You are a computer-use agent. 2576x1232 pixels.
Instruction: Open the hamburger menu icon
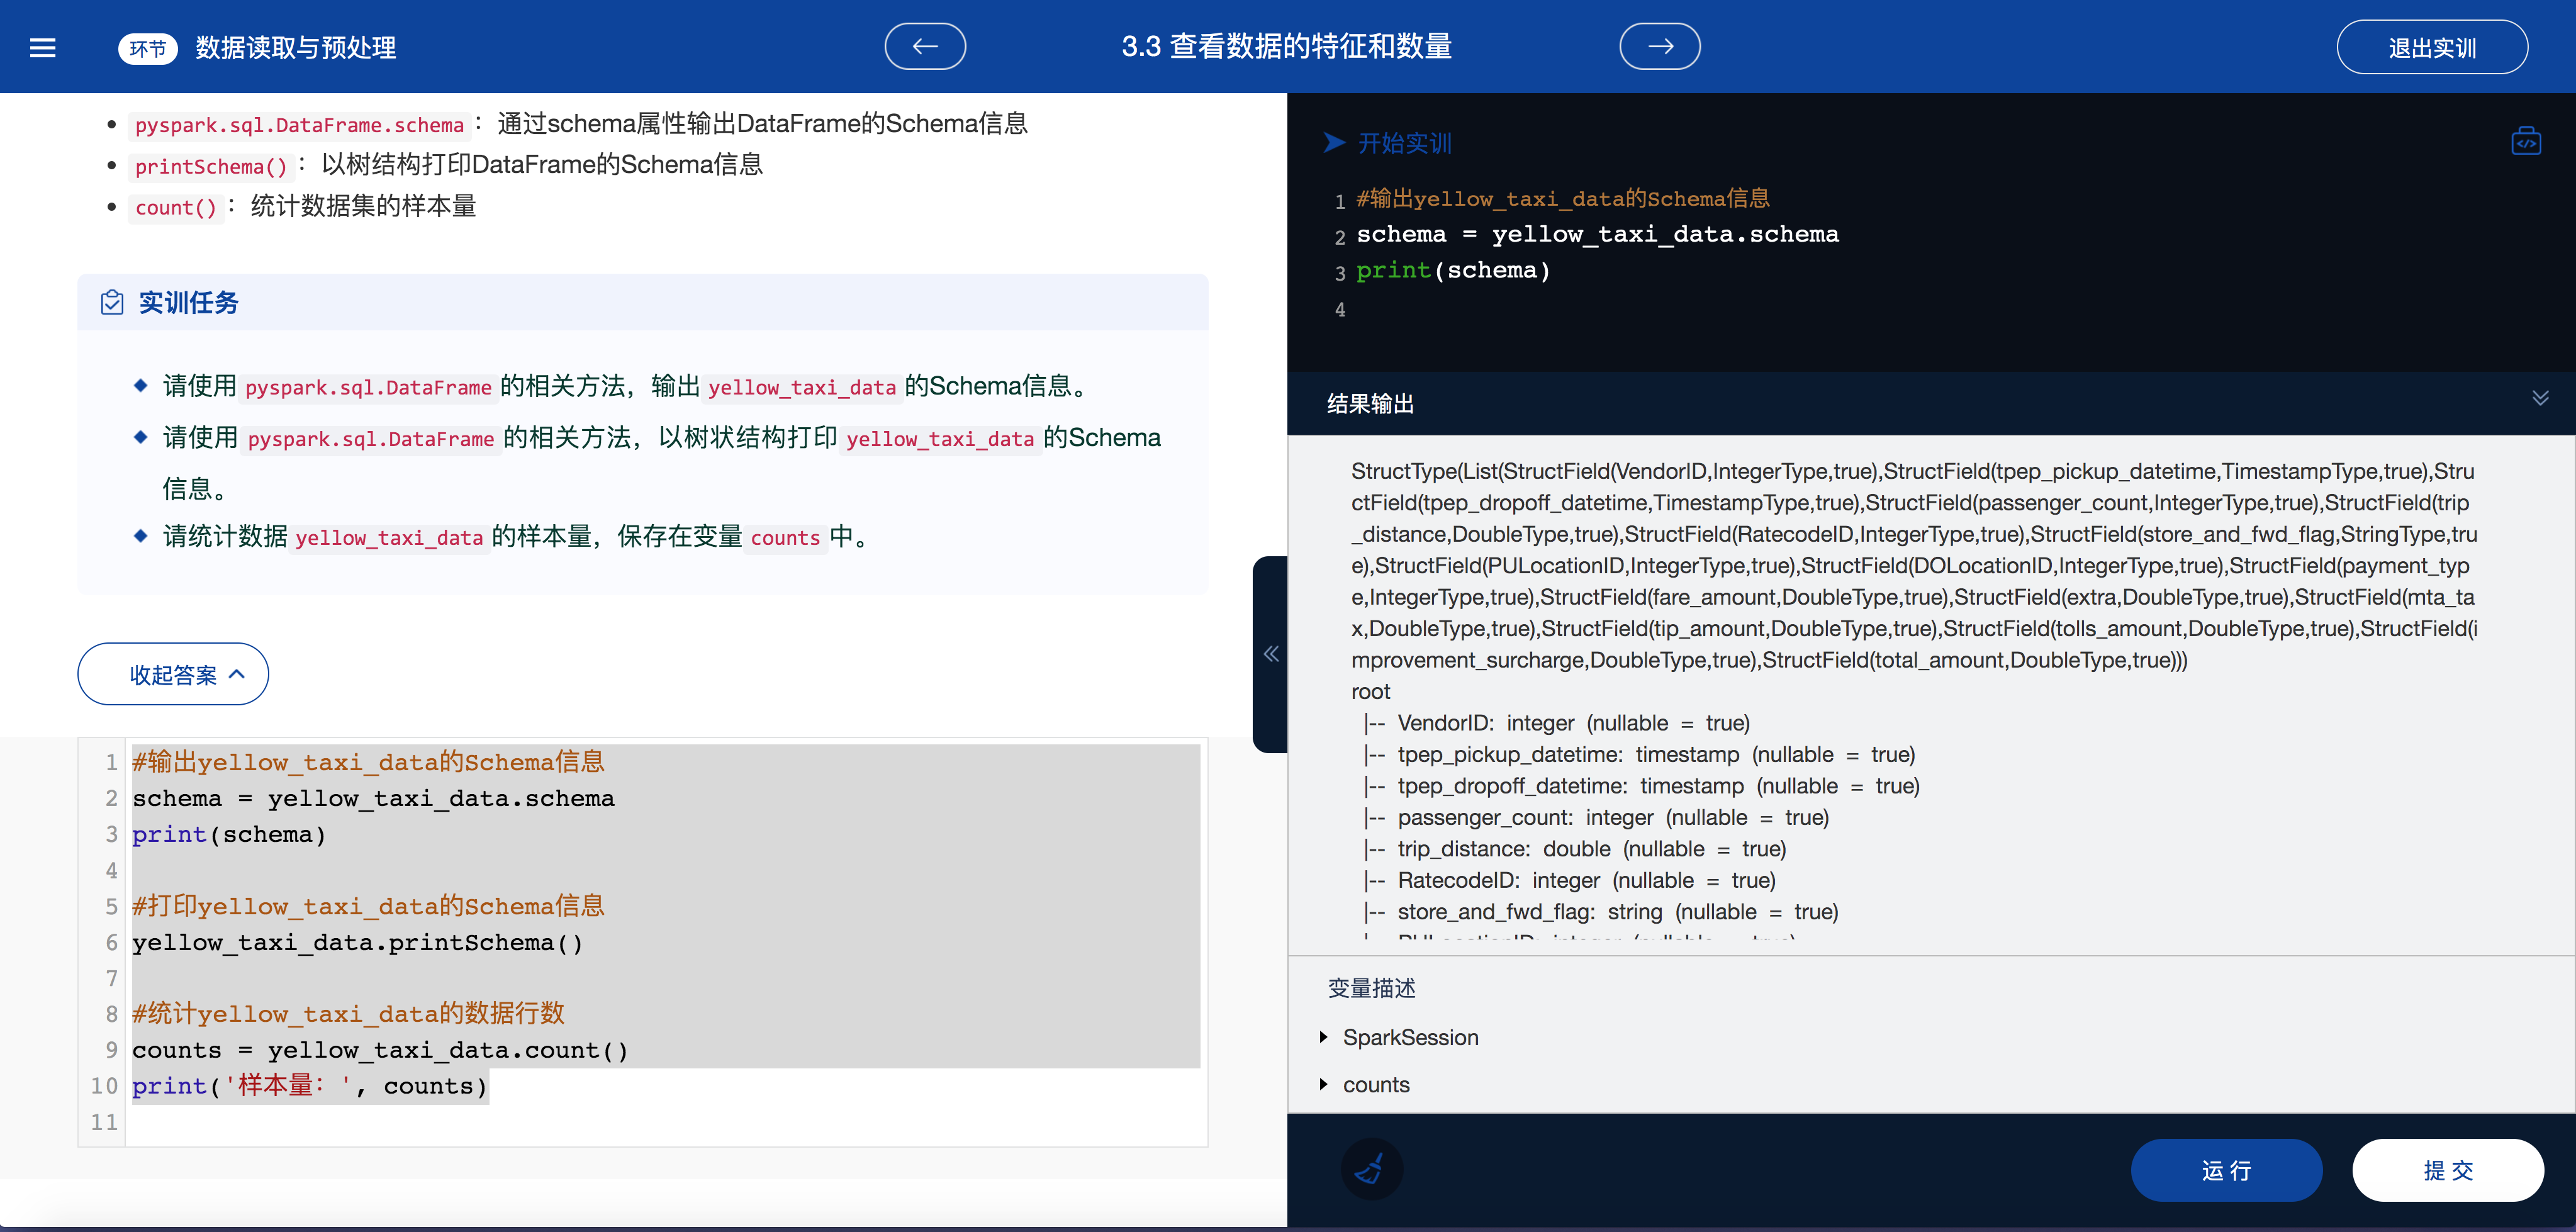pyautogui.click(x=43, y=47)
